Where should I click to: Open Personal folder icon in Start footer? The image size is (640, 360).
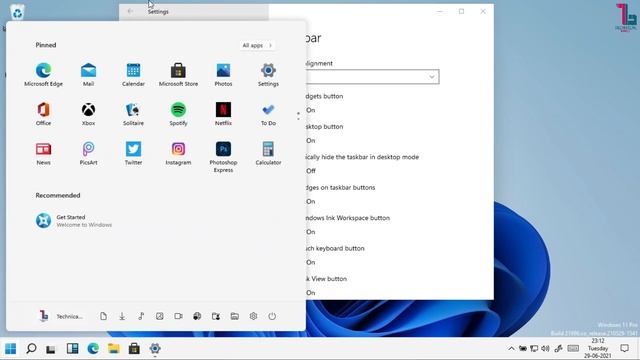point(216,316)
